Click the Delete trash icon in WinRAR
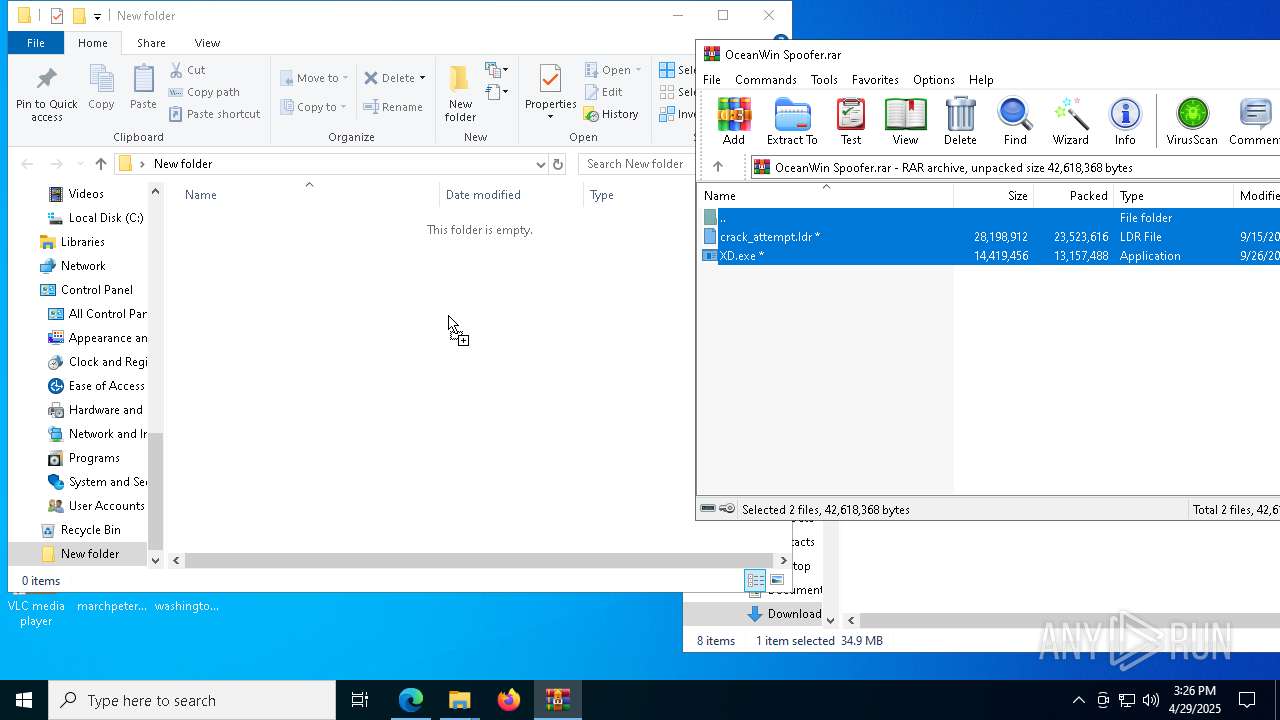 point(960,121)
